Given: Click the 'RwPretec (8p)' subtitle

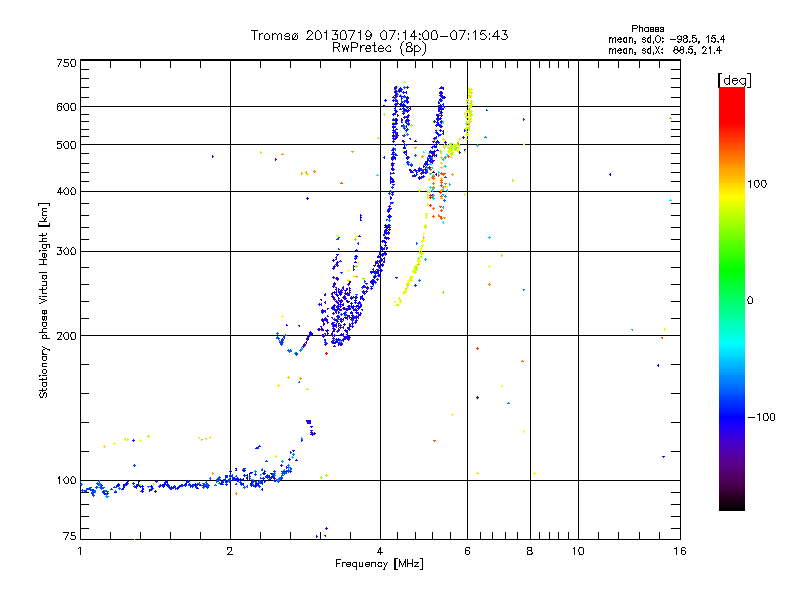Looking at the screenshot, I should tap(379, 48).
